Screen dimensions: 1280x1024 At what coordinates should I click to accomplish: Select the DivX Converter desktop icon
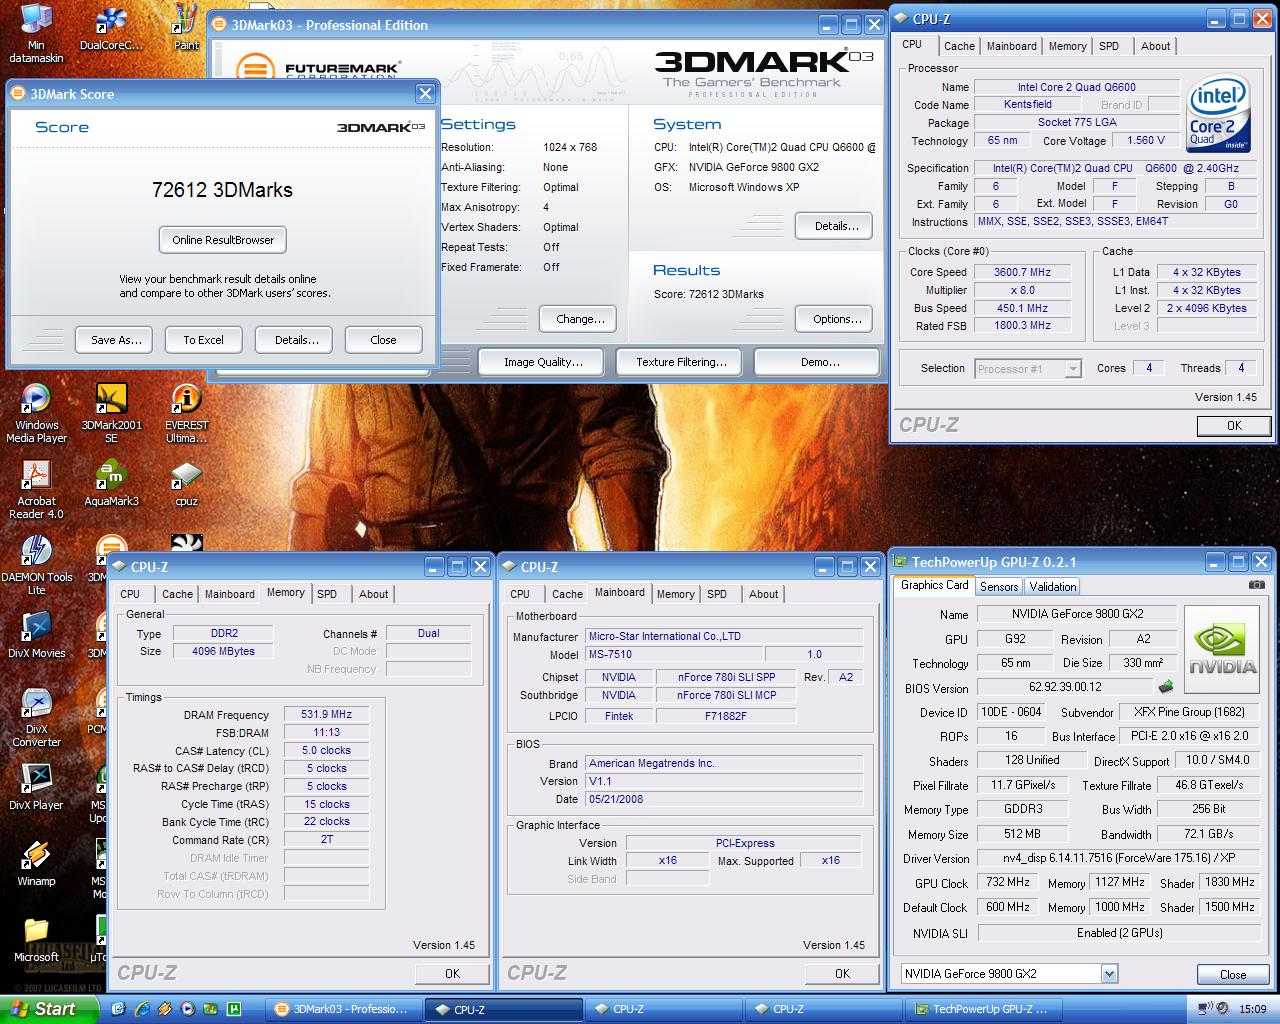pos(36,718)
